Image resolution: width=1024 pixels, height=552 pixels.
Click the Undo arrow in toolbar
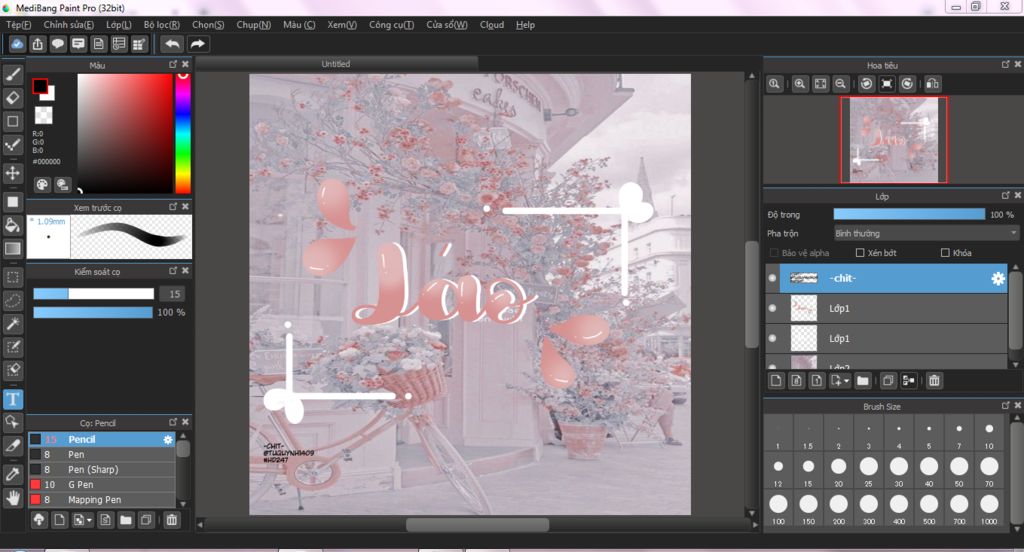pyautogui.click(x=172, y=44)
